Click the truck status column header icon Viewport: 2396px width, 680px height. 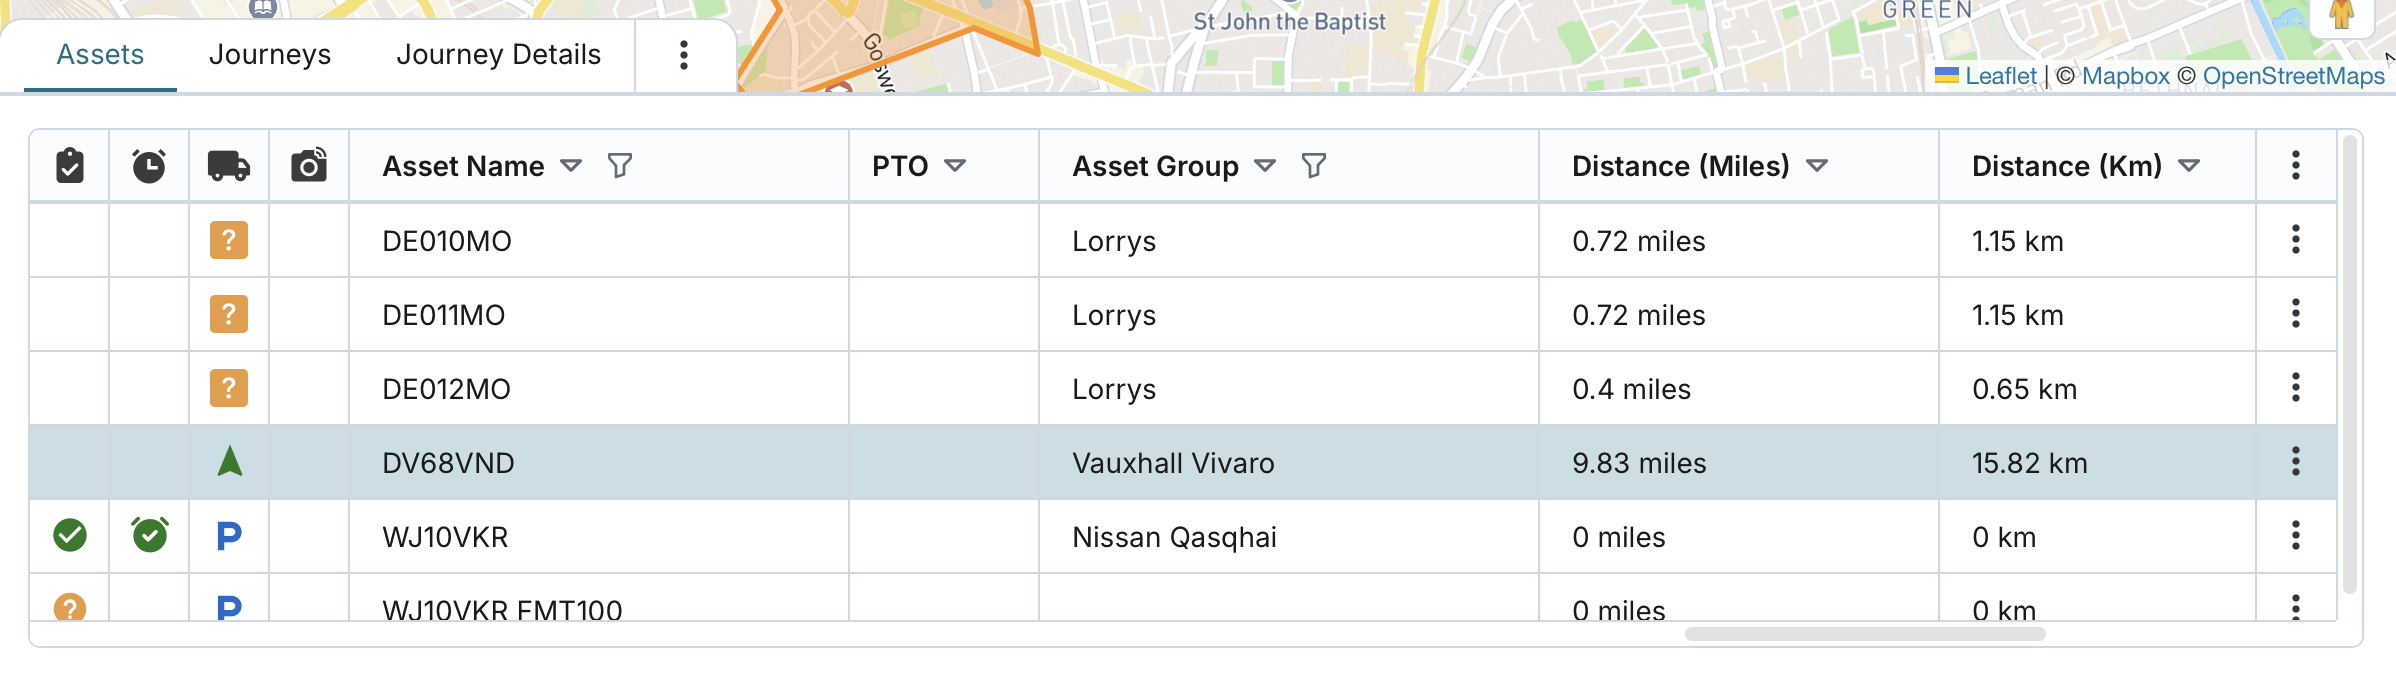[229, 166]
